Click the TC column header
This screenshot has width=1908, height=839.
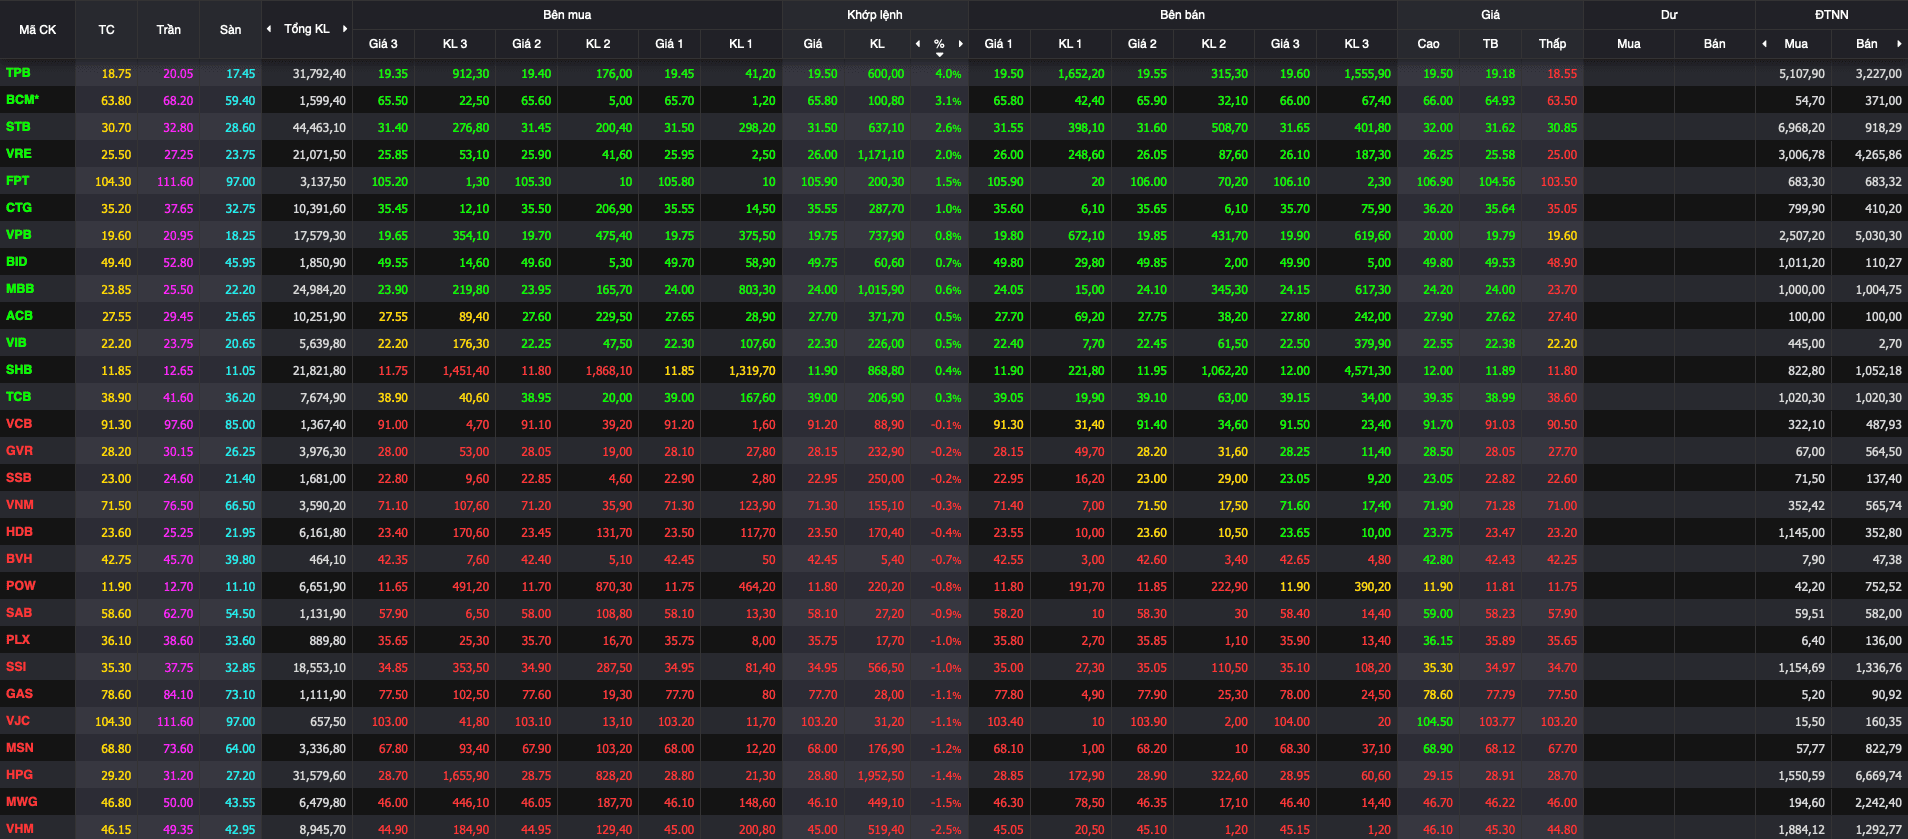click(x=106, y=30)
